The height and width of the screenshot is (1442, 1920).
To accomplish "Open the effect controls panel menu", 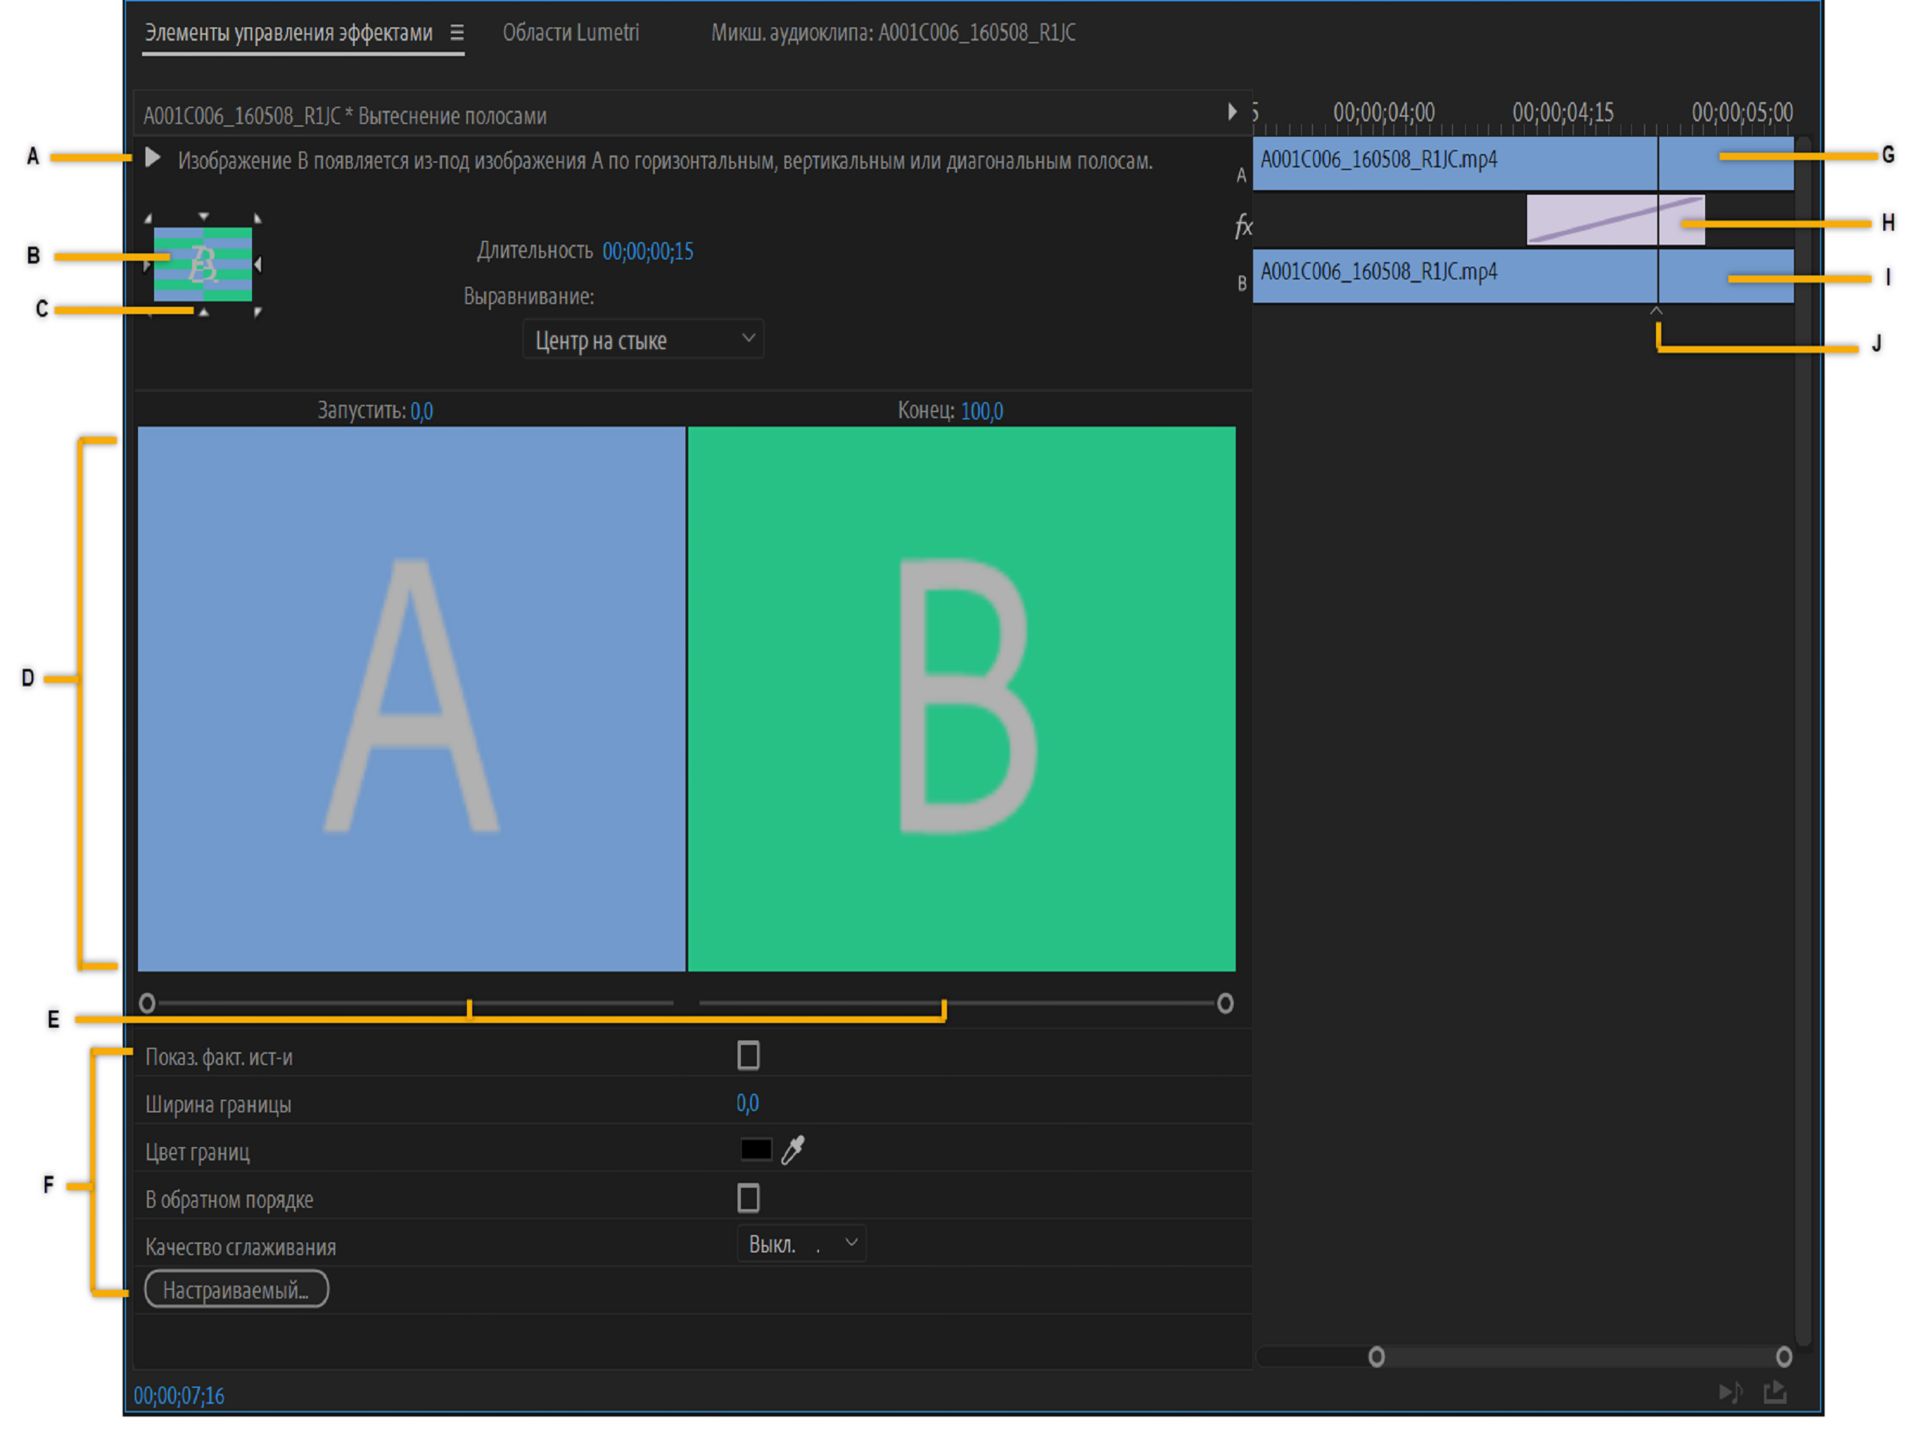I will point(457,33).
